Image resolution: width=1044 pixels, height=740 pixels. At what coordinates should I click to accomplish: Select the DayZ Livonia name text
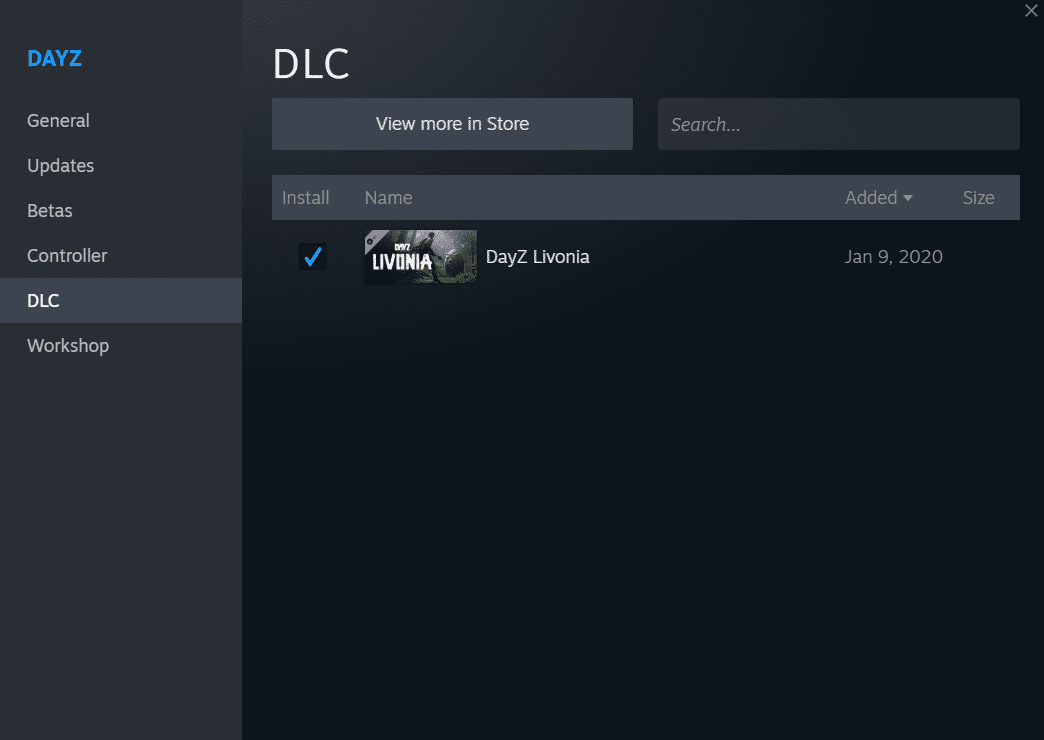[x=537, y=257]
